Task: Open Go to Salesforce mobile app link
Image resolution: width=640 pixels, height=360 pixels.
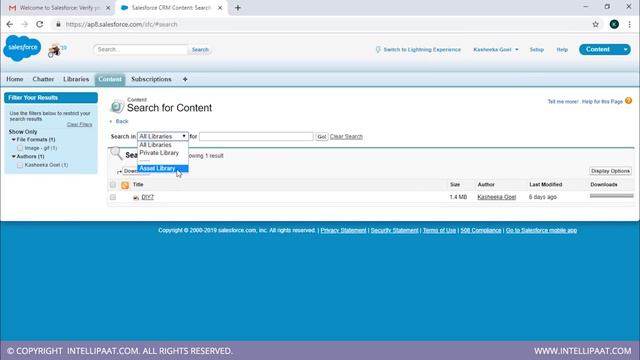Action: pyautogui.click(x=541, y=231)
